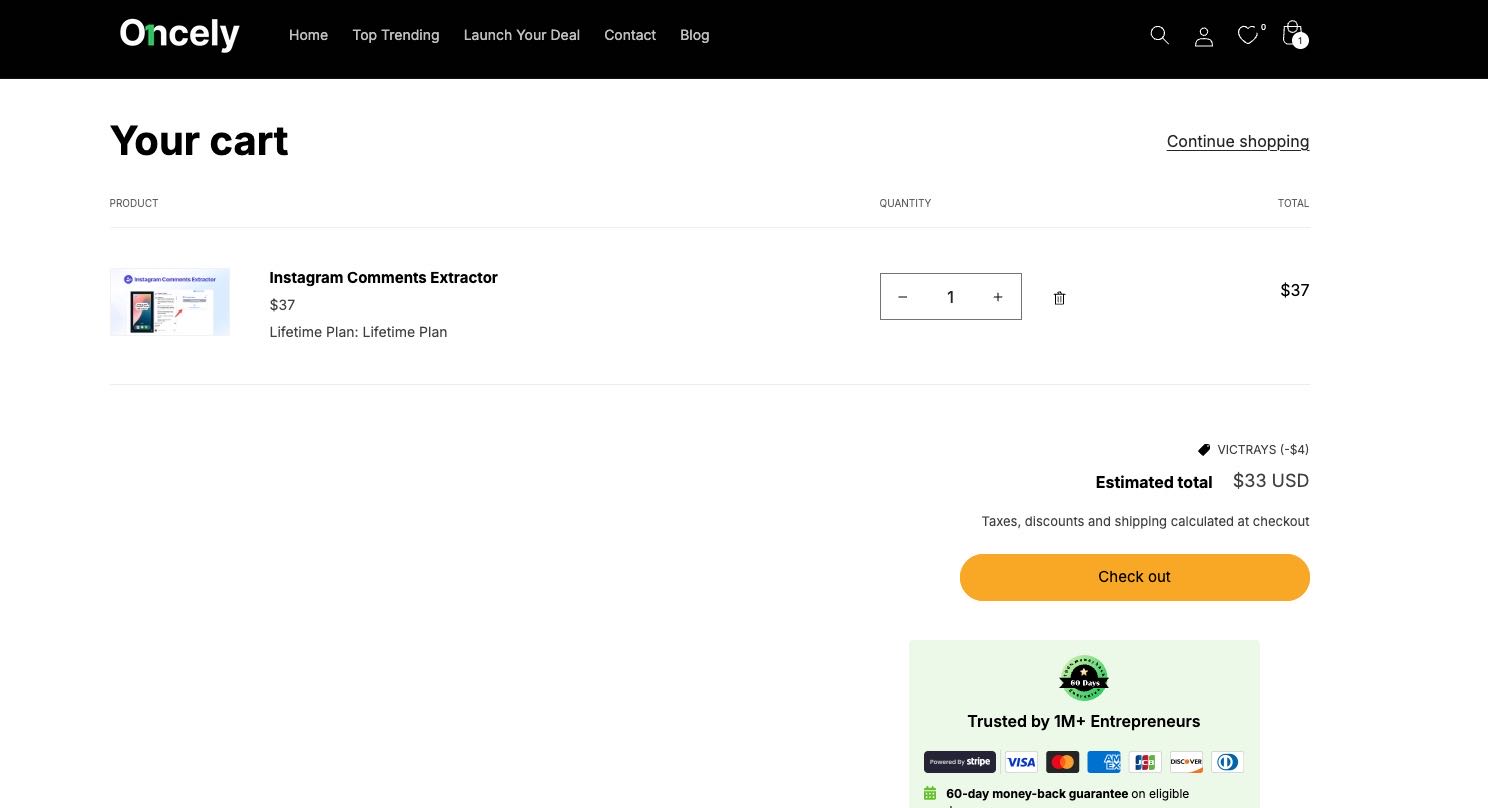Remove Instagram Comments Extractor with trash icon
1488x808 pixels.
(1059, 298)
